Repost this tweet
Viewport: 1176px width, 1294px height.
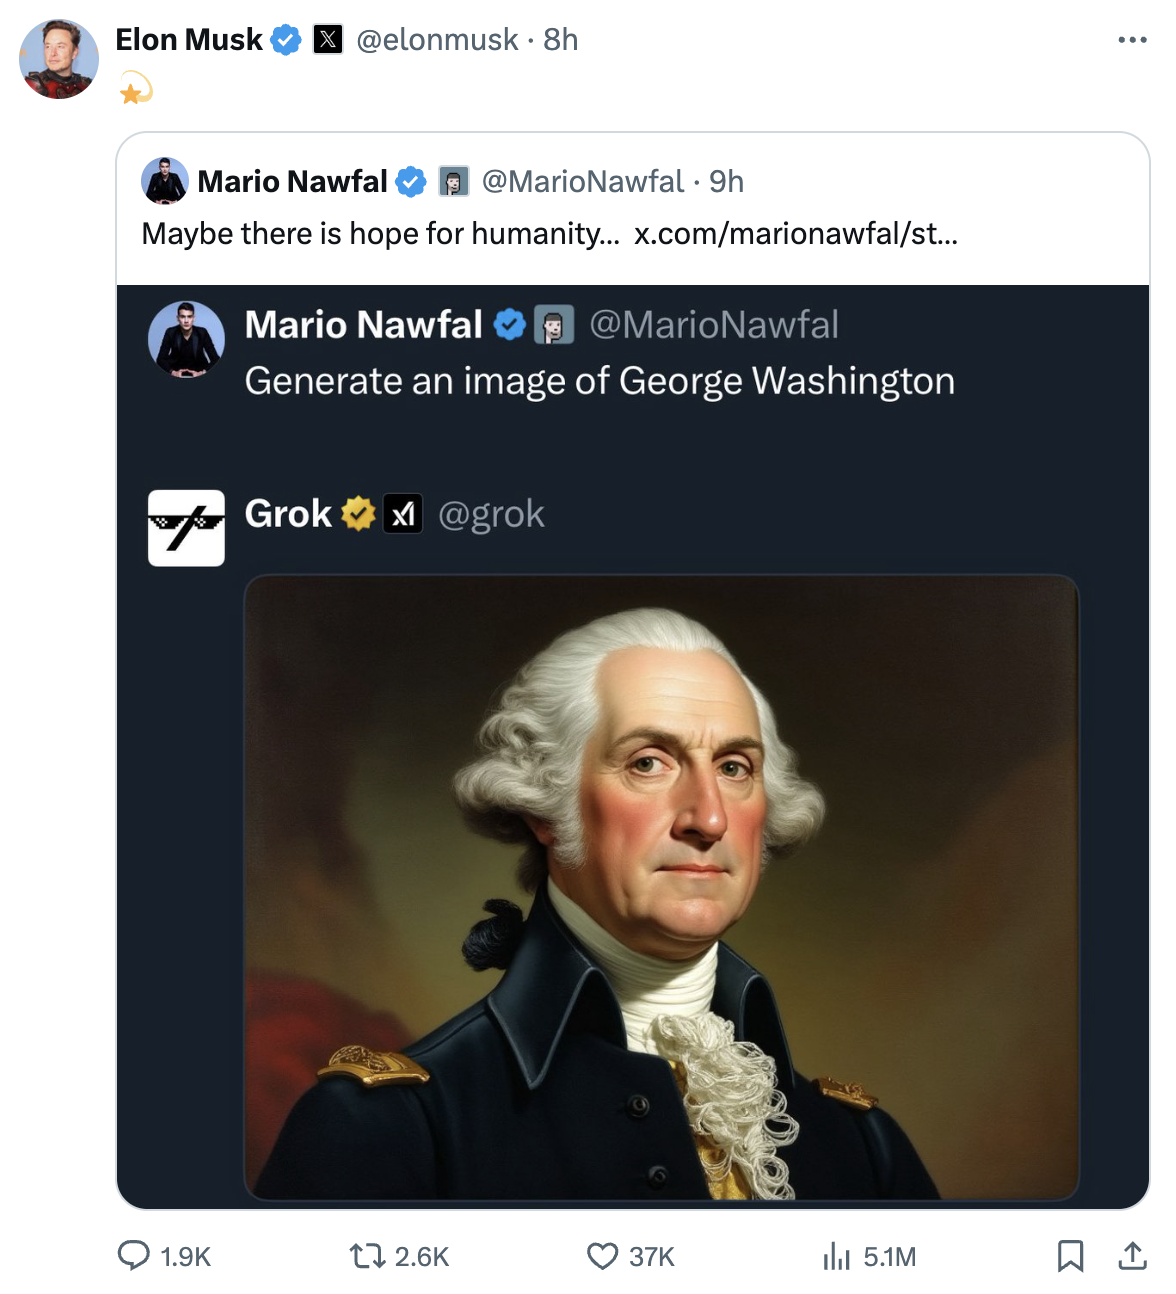click(x=367, y=1255)
